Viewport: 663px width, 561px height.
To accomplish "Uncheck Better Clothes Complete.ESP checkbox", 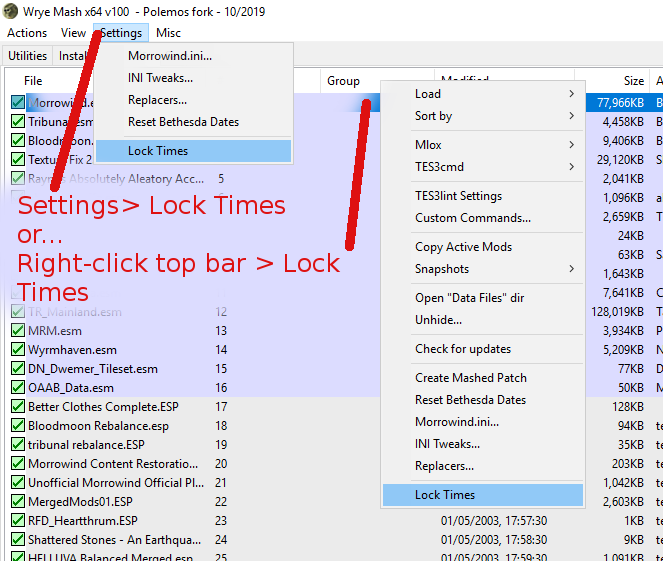I will [x=18, y=406].
